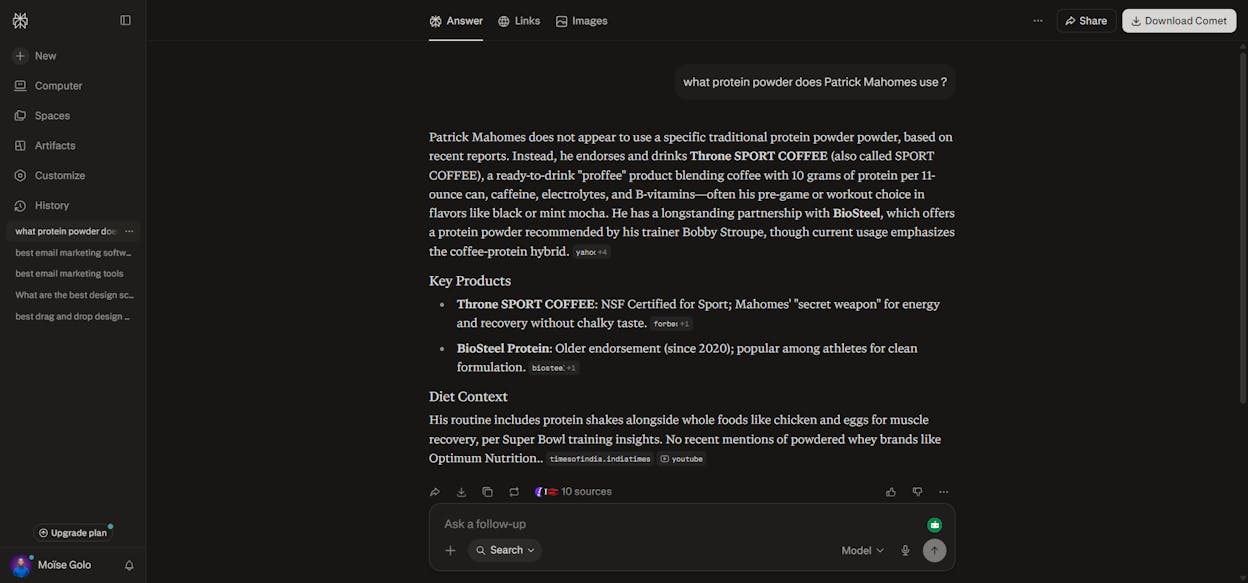Image resolution: width=1248 pixels, height=583 pixels.
Task: Mark answer as helpful thumbs up
Action: 891,492
